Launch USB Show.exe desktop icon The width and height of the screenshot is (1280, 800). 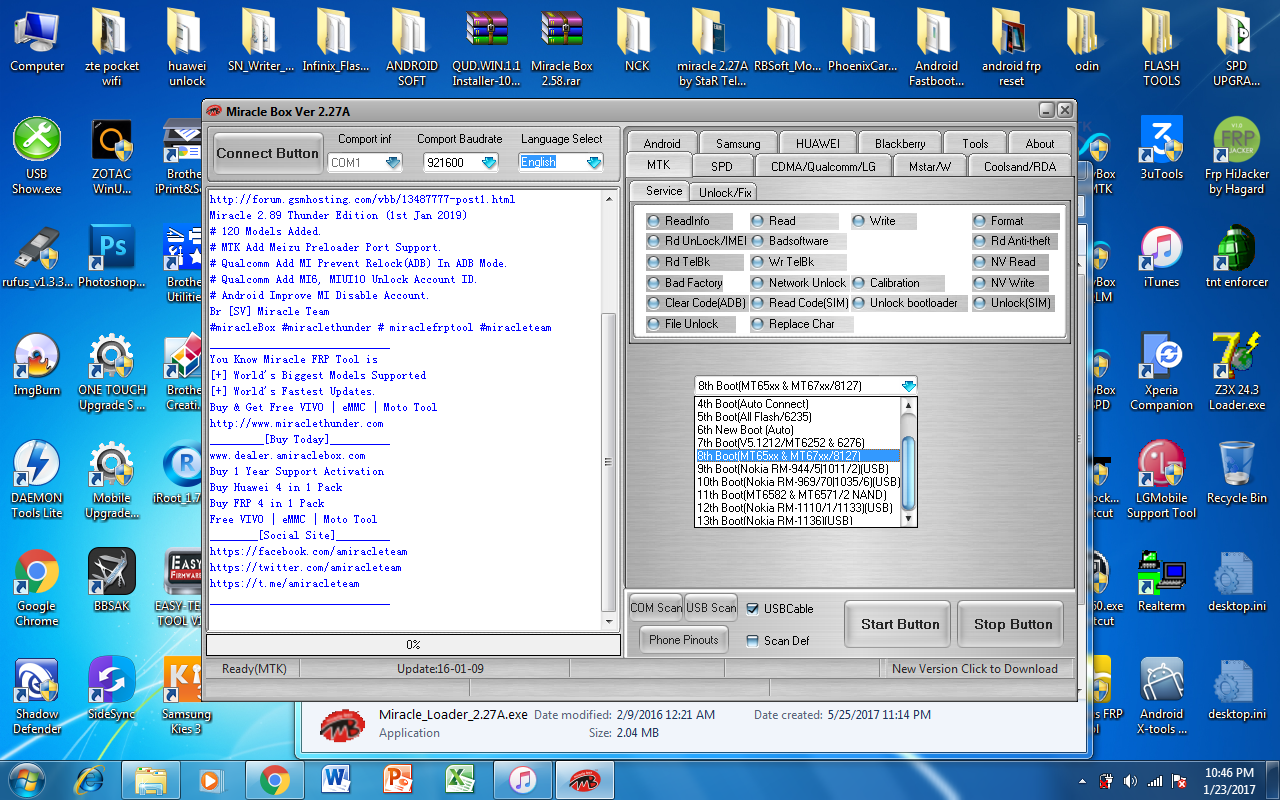point(37,156)
